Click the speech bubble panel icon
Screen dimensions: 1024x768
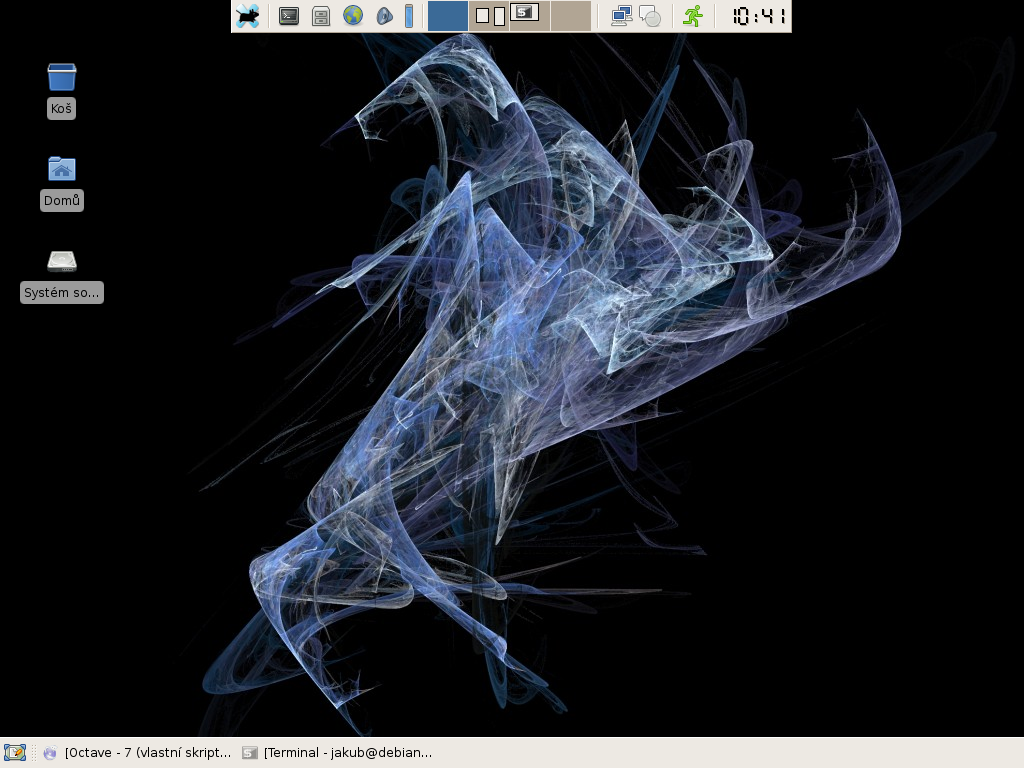coord(650,17)
